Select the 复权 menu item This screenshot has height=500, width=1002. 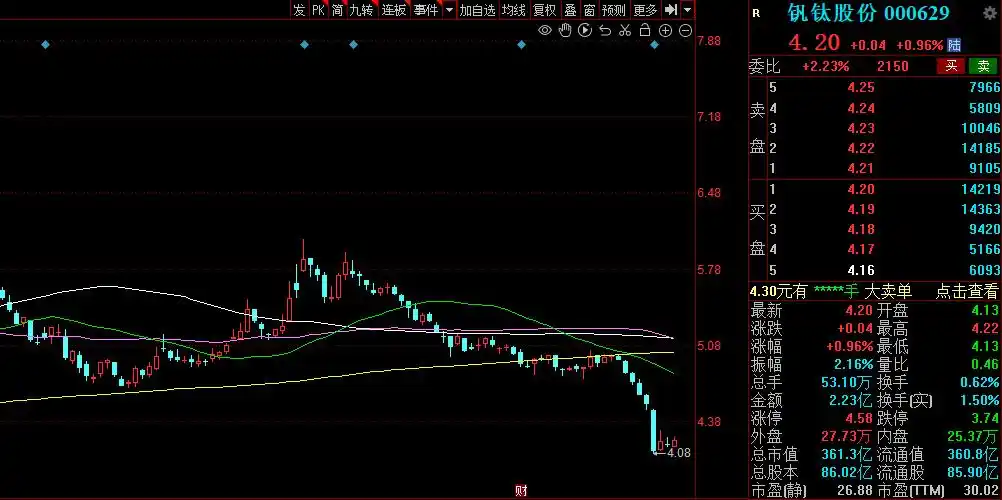pyautogui.click(x=545, y=10)
